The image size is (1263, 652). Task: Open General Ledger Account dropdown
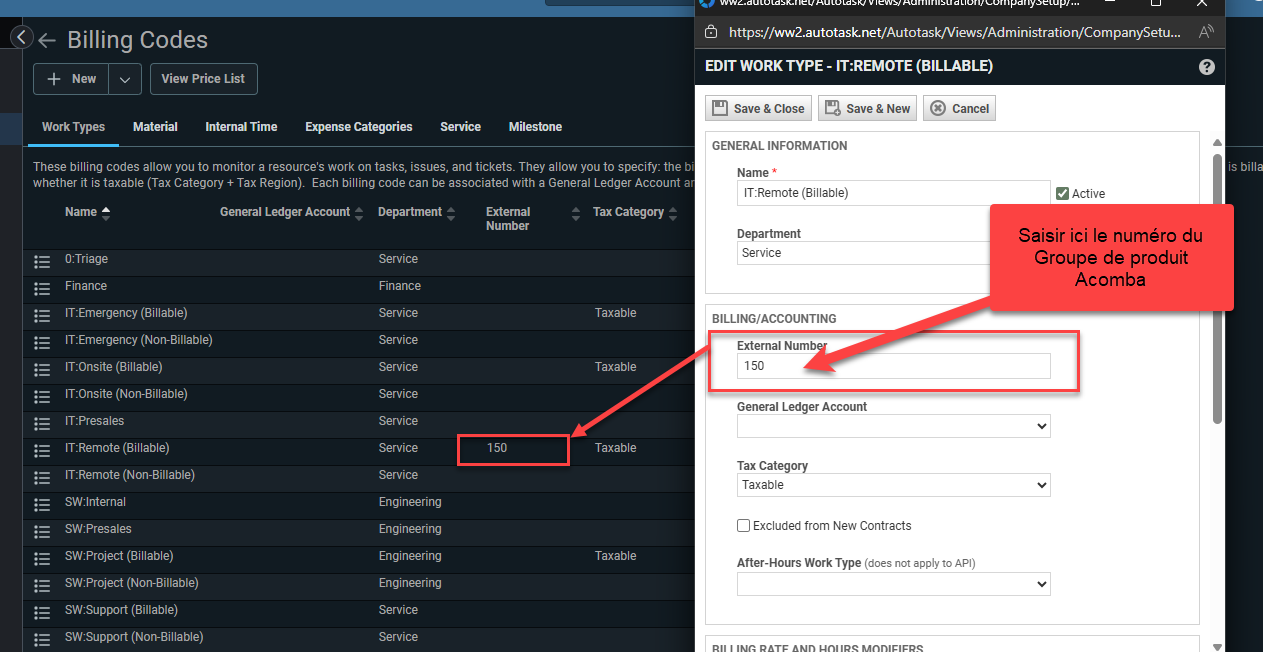pos(893,426)
